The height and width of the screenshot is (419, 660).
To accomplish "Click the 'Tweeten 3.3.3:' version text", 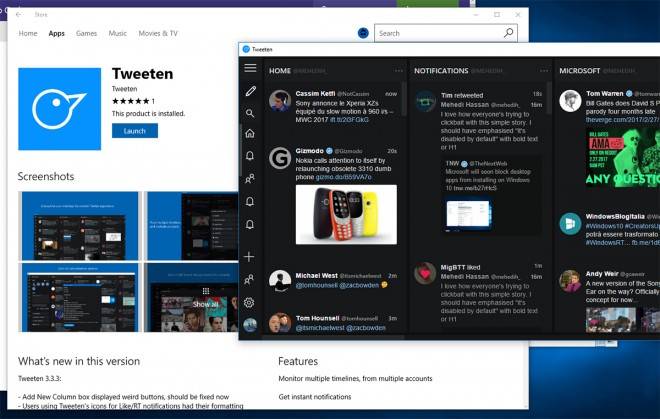I will click(x=40, y=379).
